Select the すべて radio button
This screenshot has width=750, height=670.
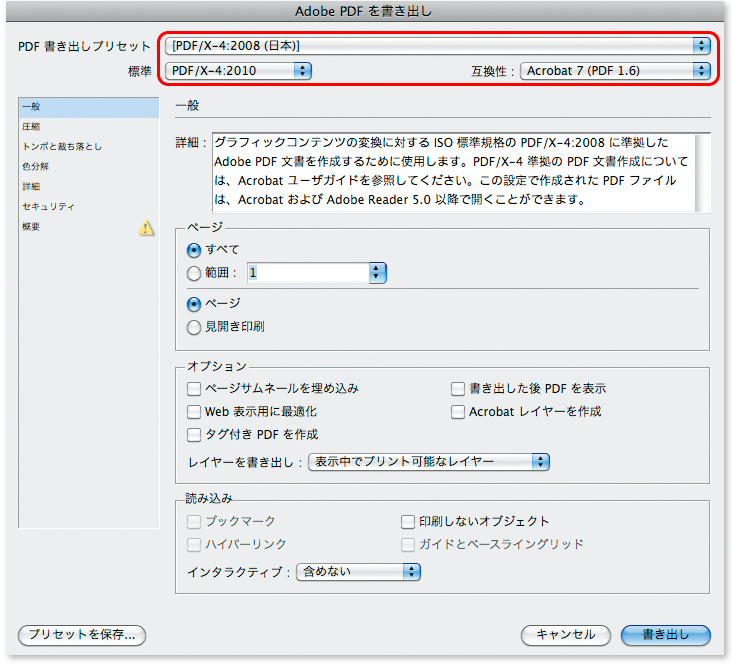click(x=194, y=250)
